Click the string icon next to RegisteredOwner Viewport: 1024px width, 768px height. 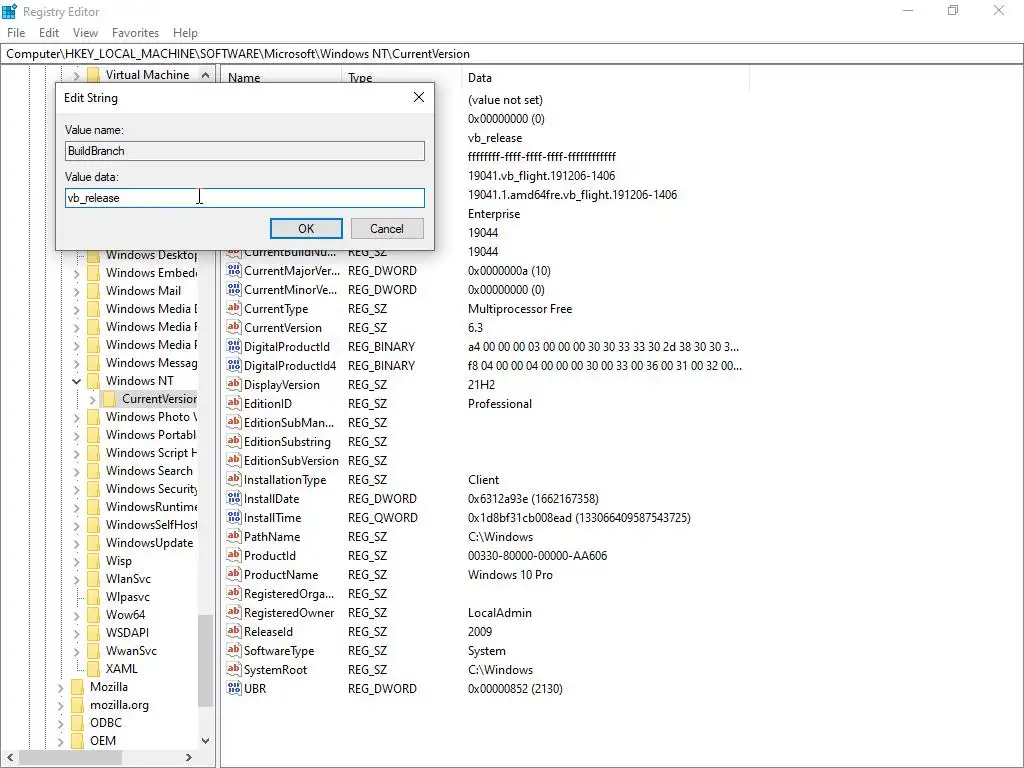click(234, 613)
